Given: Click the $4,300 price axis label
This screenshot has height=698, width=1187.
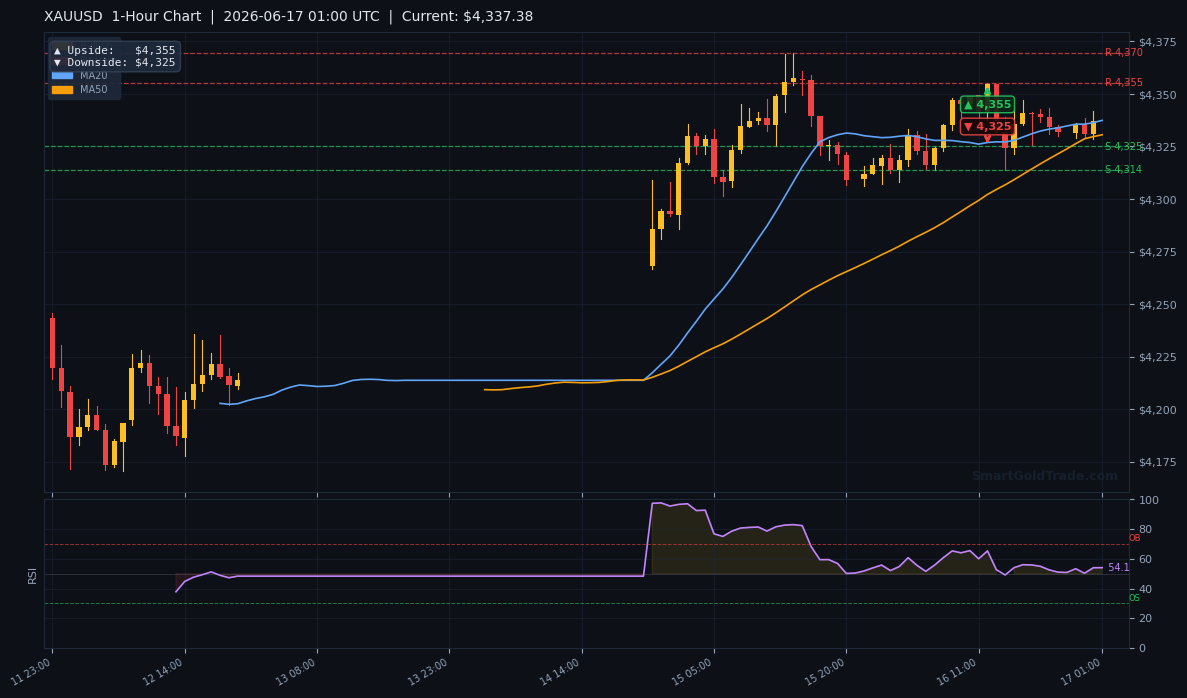Looking at the screenshot, I should [1157, 200].
